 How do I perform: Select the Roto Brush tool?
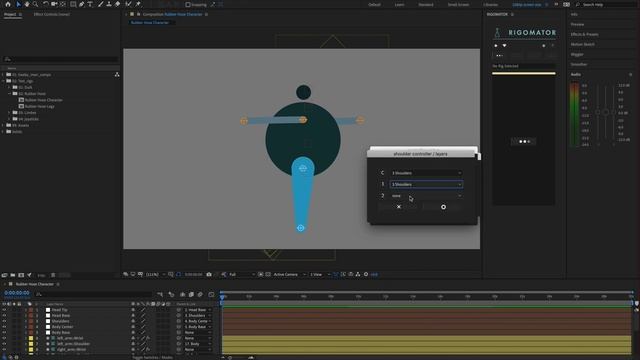click(129, 4)
